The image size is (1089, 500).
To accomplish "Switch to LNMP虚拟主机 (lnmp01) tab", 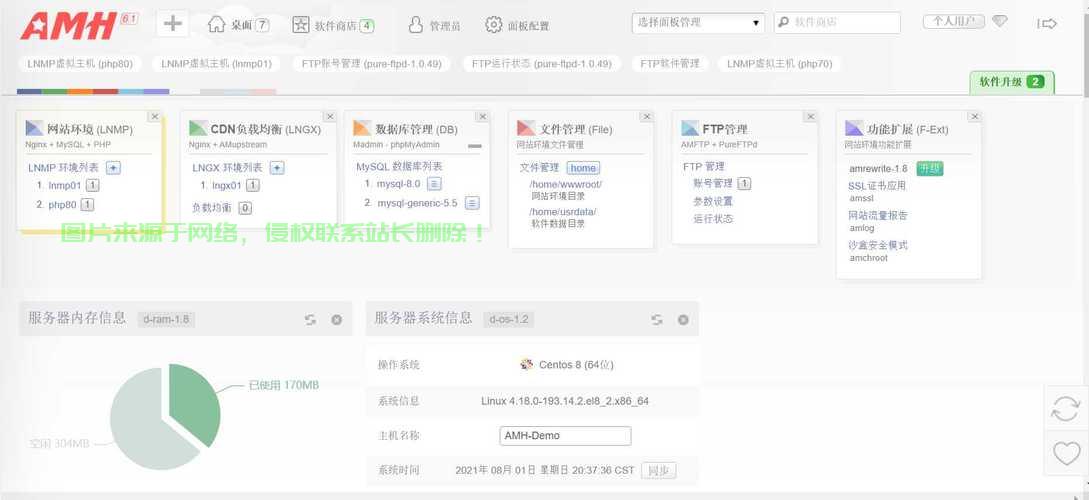I will [216, 64].
